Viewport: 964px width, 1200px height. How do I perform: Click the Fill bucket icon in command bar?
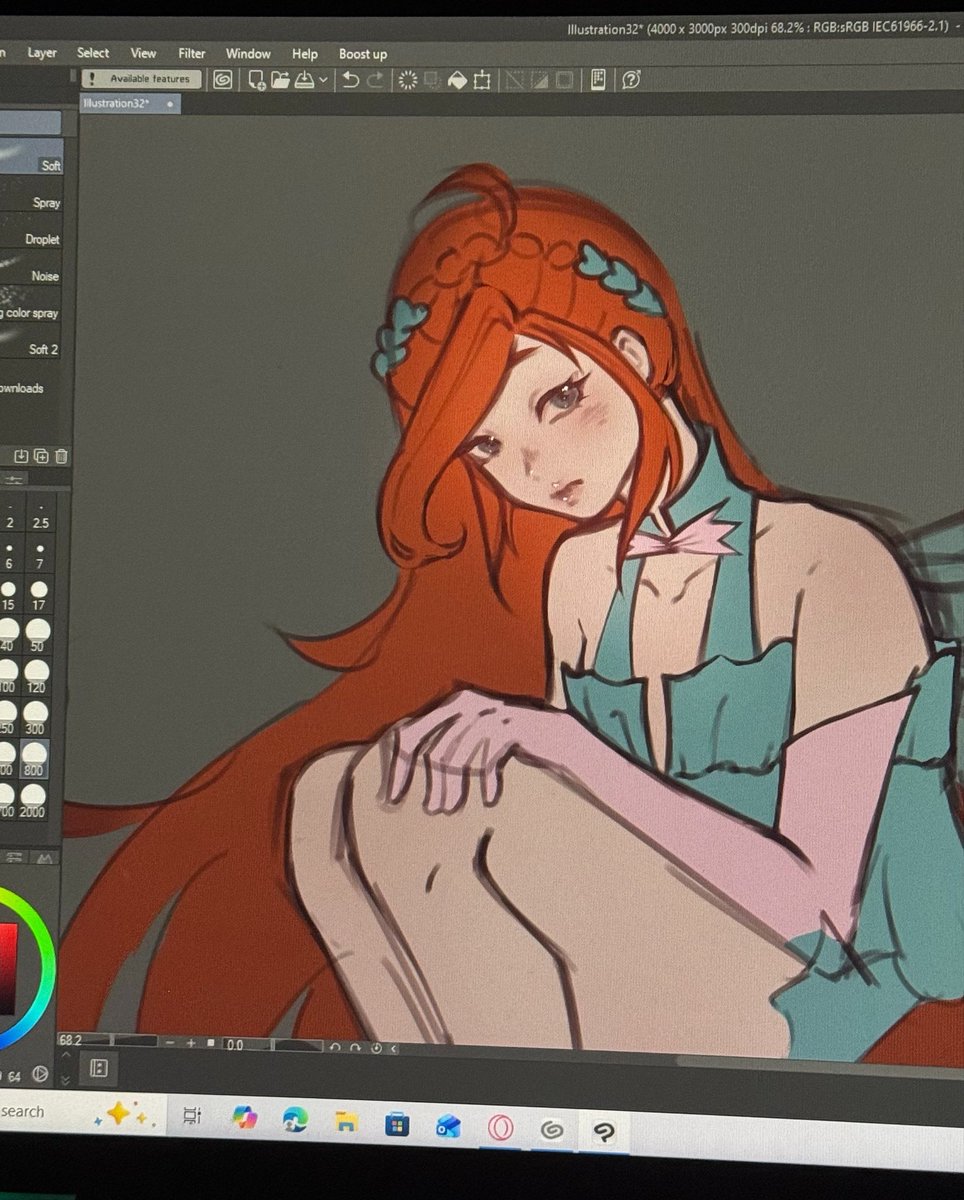[x=458, y=80]
